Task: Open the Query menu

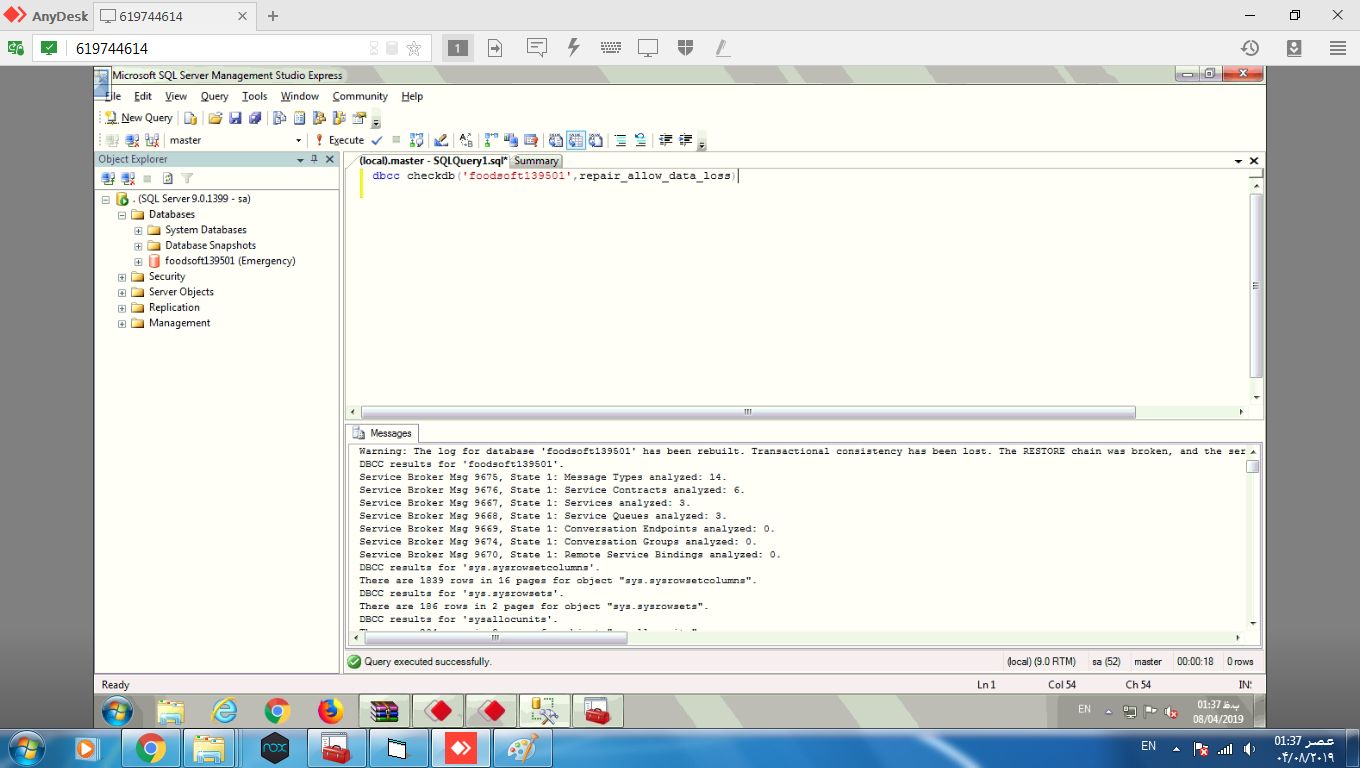Action: [x=214, y=96]
